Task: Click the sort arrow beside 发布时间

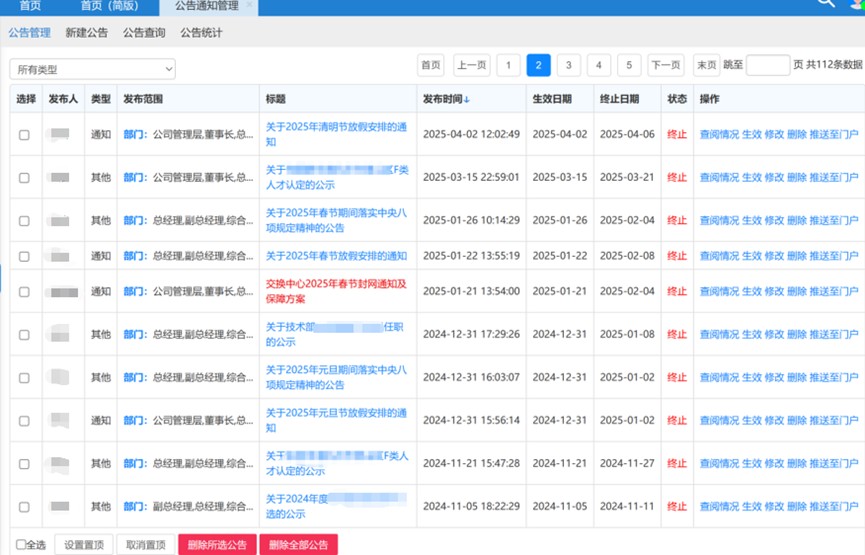Action: tap(467, 100)
